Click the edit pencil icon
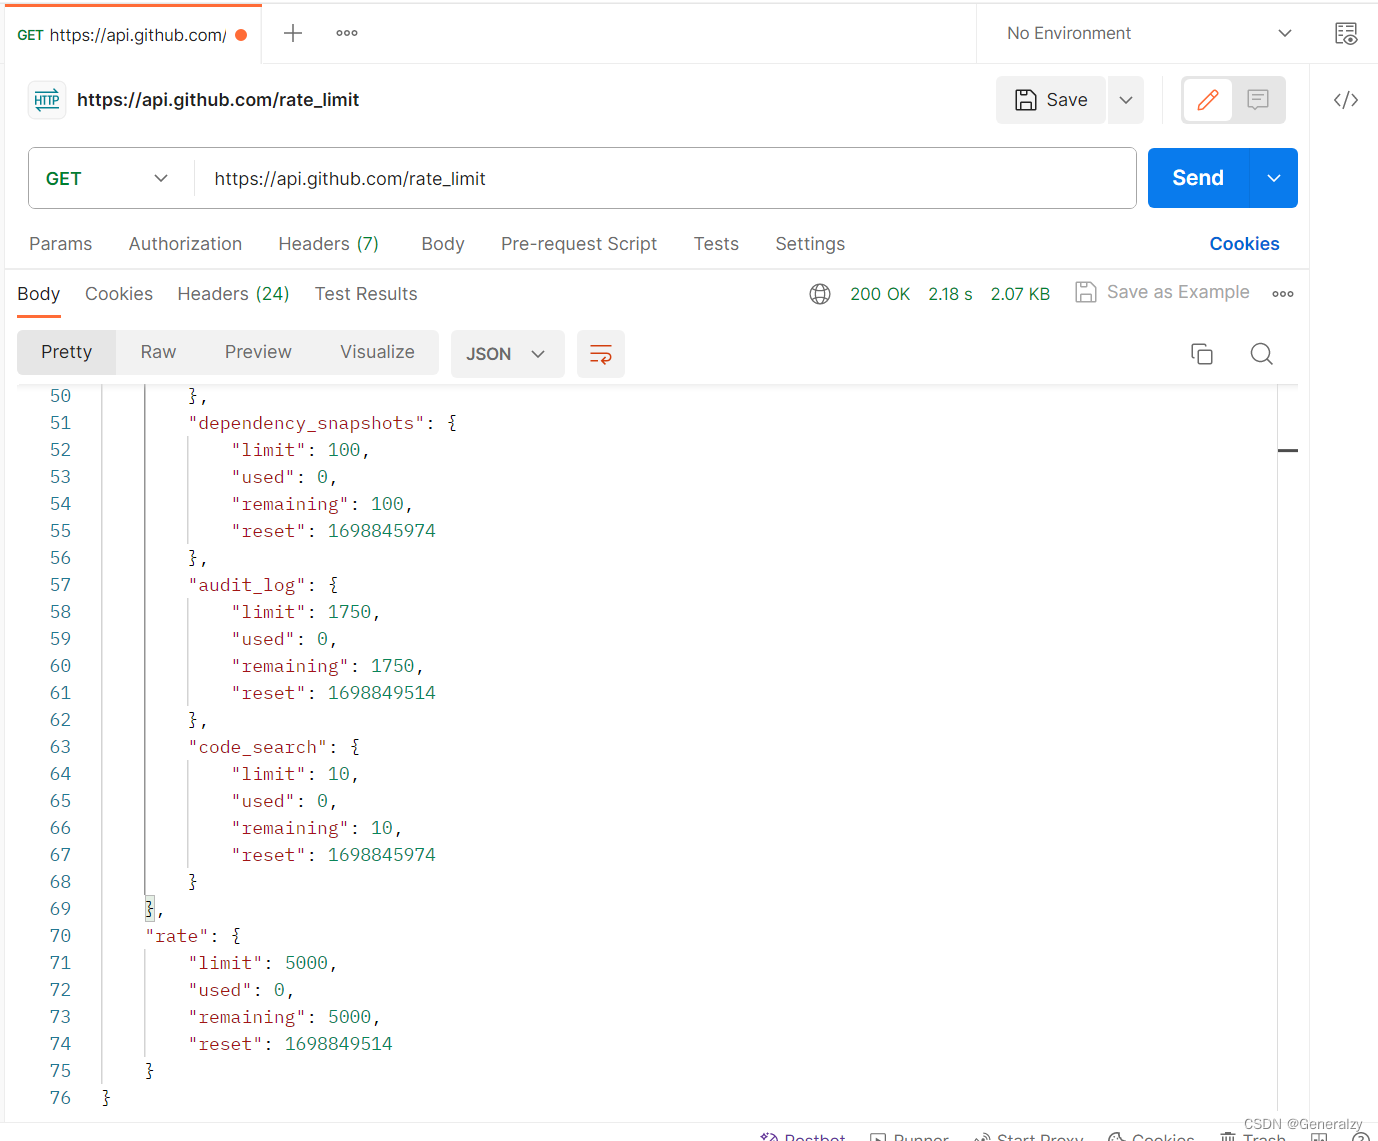 coord(1208,100)
